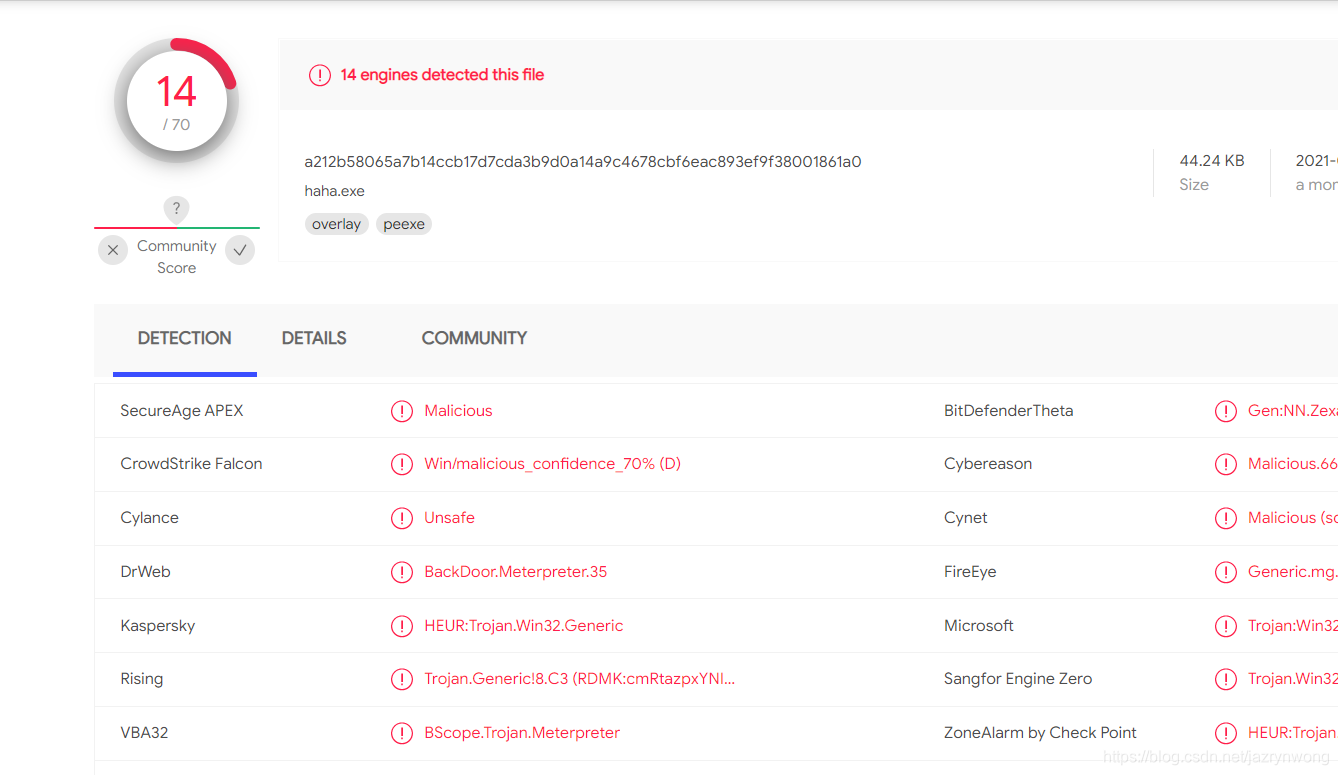Click the warning icon in CrowdStrike Falcon row
1338x775 pixels.
click(x=402, y=464)
